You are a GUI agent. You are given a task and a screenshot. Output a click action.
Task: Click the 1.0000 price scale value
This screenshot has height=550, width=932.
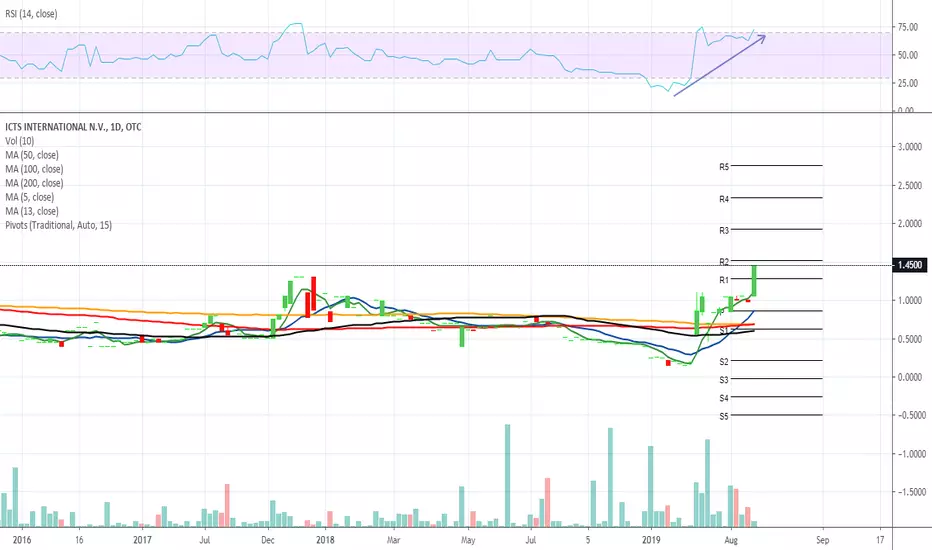pyautogui.click(x=910, y=300)
